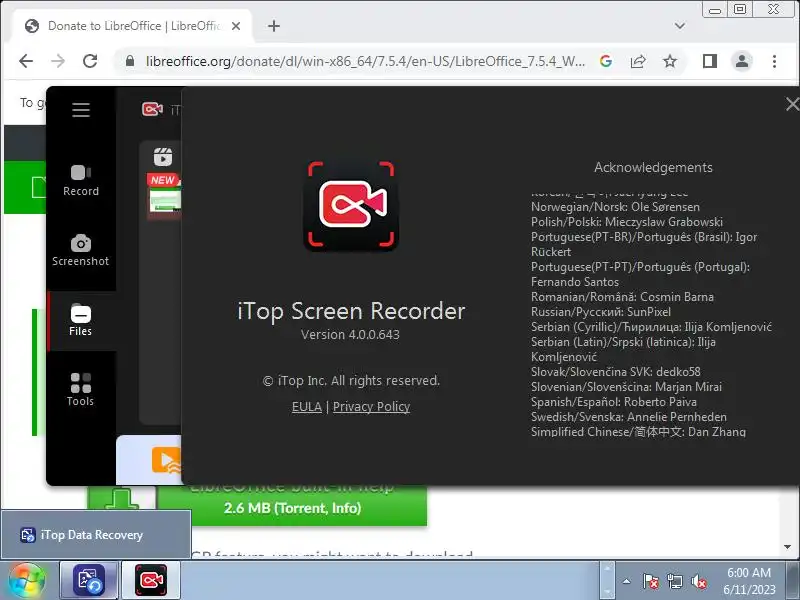Open the Screenshot section in sidebar
This screenshot has width=800, height=600.
81,251
